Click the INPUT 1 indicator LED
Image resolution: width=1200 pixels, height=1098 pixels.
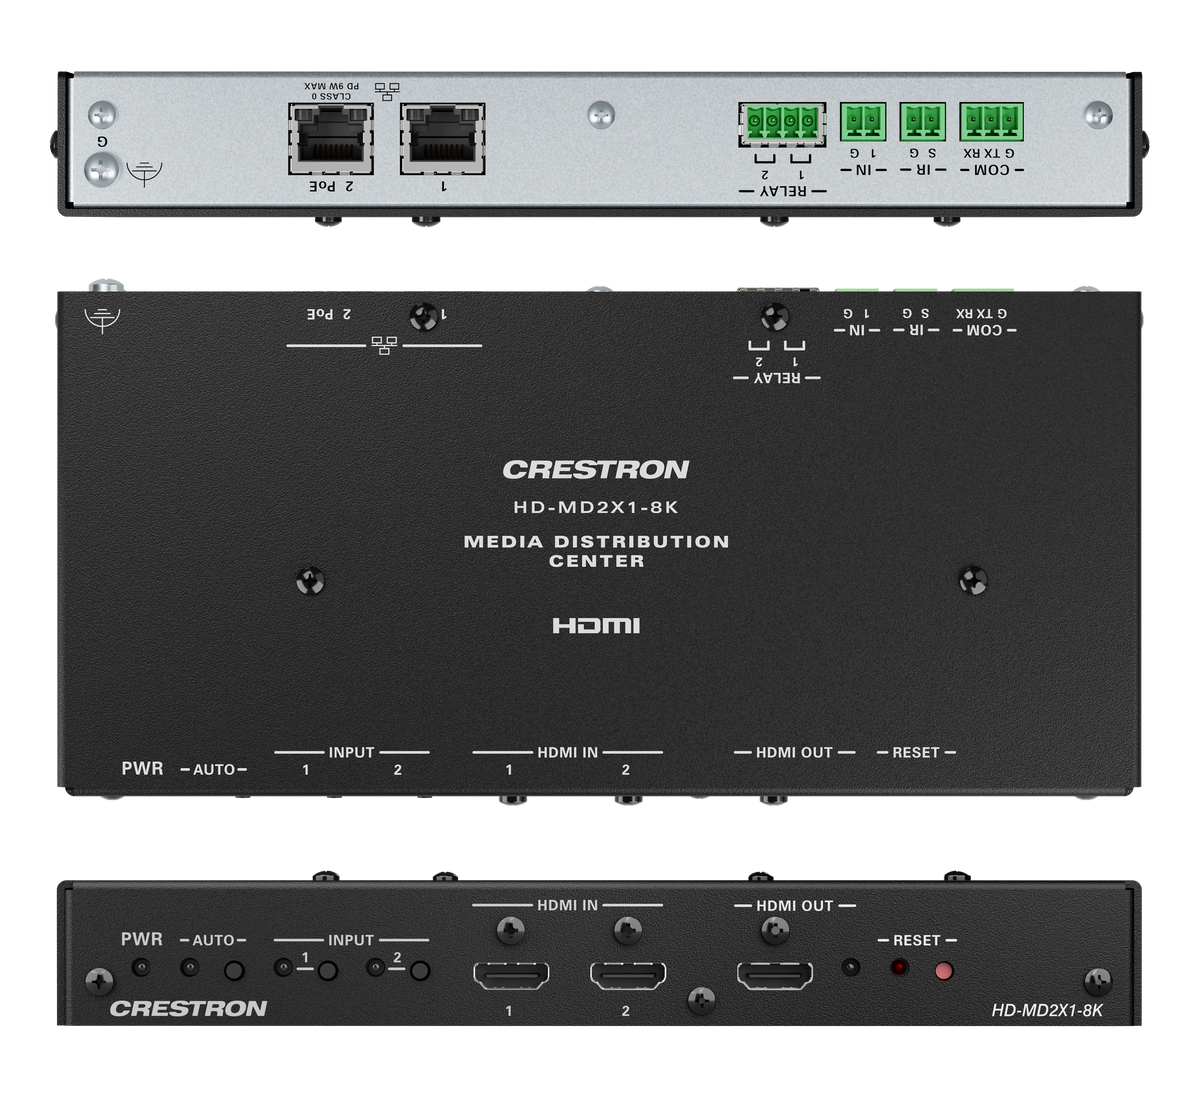284,968
